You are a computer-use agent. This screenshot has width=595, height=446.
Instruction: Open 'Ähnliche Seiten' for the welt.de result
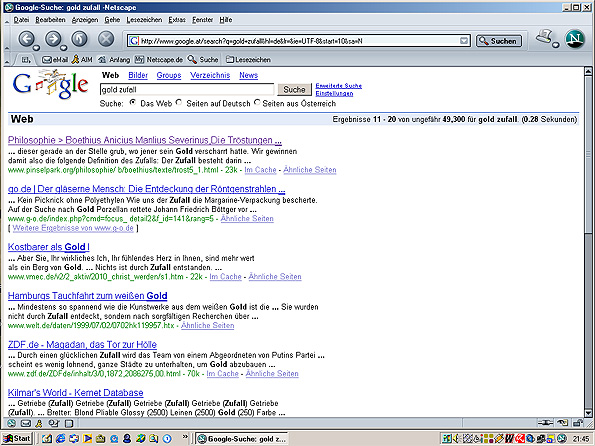point(208,325)
